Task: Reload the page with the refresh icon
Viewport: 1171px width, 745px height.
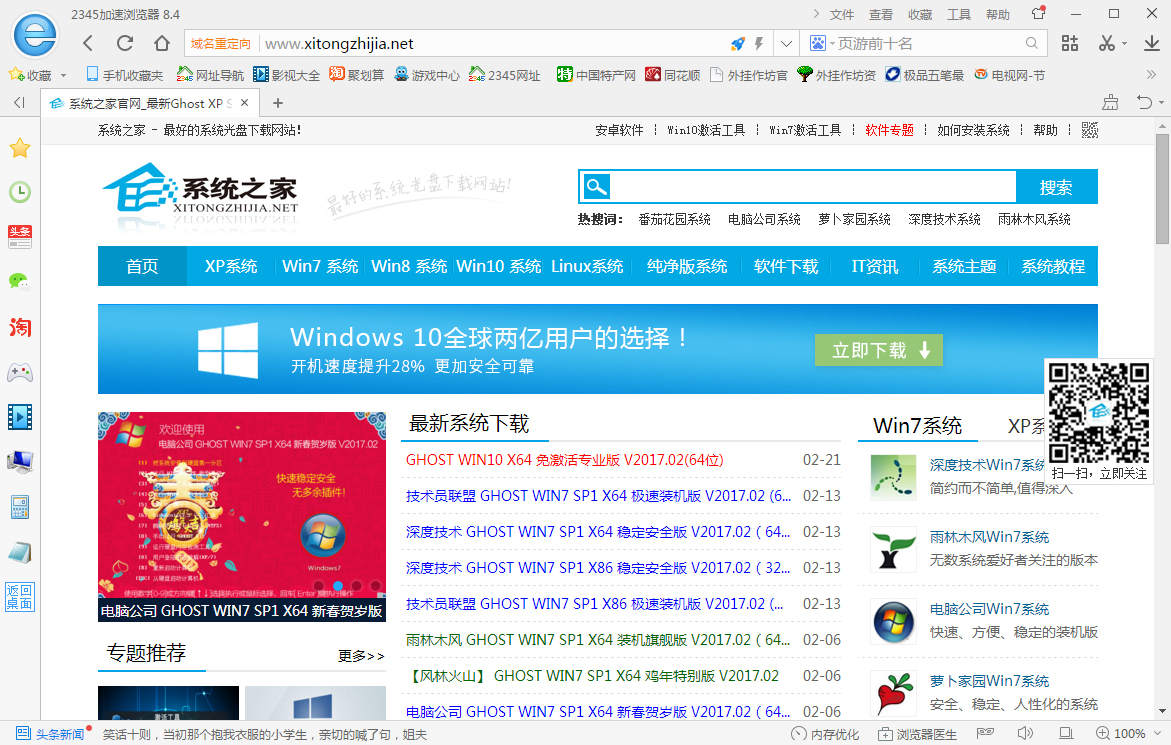Action: coord(125,43)
